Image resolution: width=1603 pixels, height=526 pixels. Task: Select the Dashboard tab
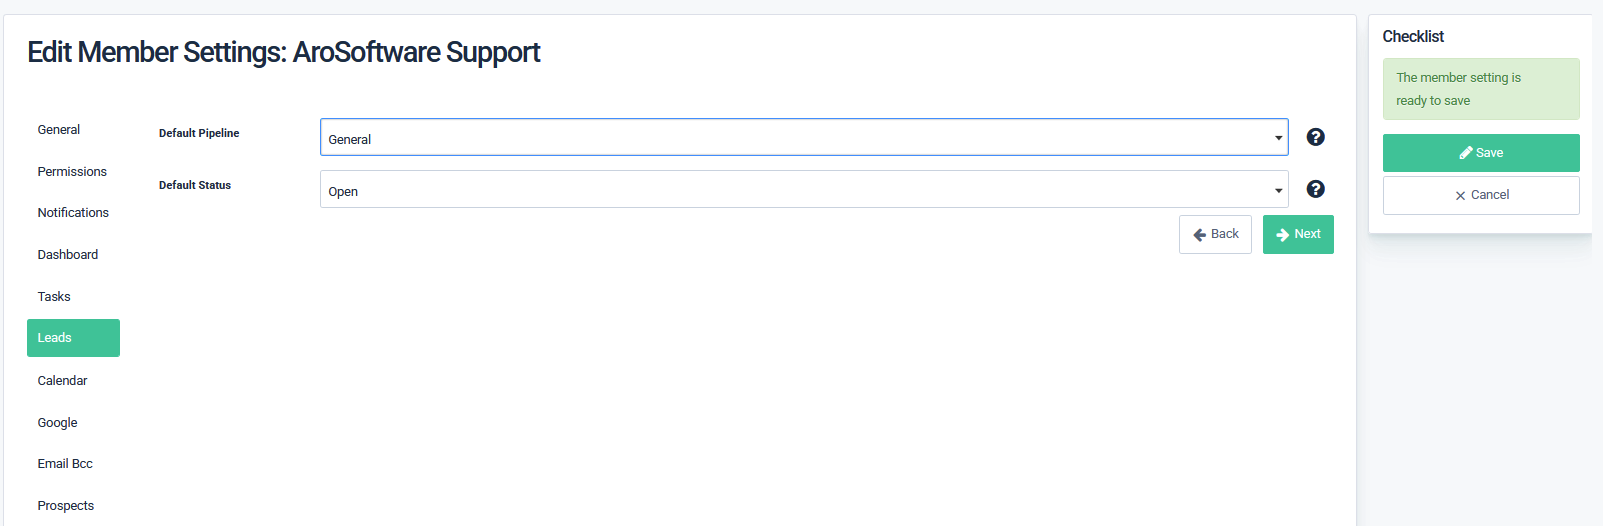point(68,255)
